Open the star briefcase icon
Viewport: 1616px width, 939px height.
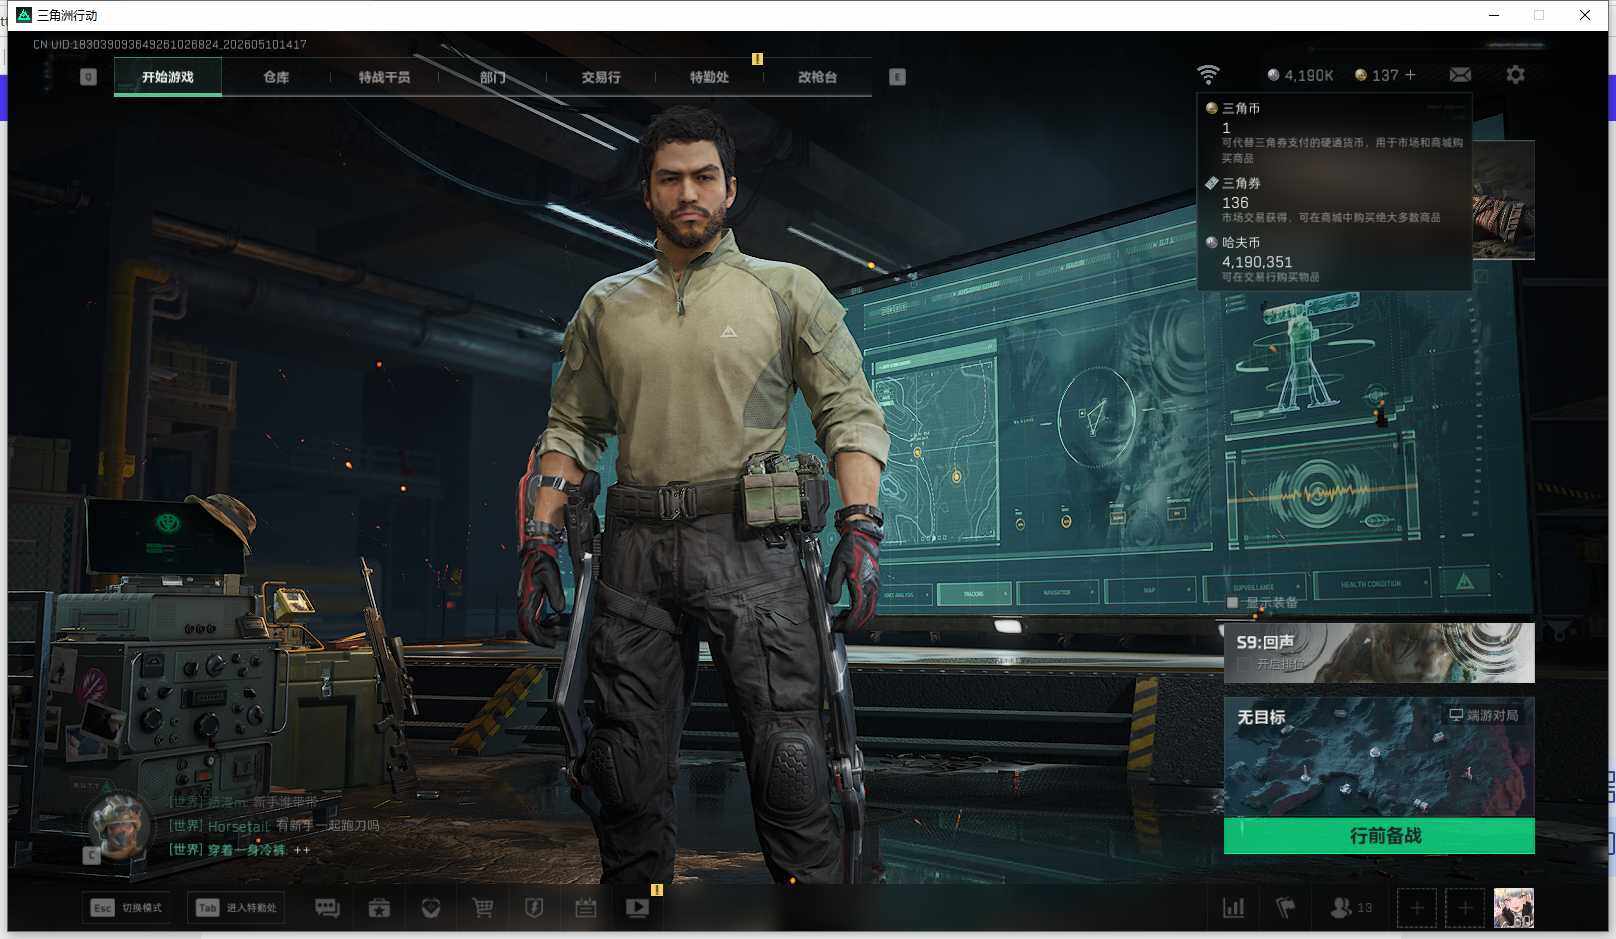[x=379, y=907]
